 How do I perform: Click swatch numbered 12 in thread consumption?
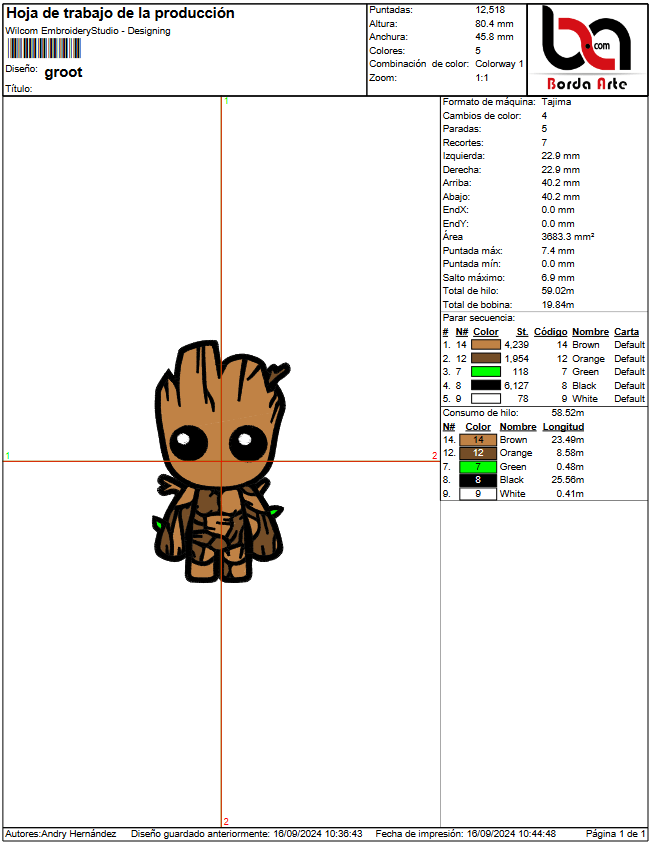coord(477,453)
